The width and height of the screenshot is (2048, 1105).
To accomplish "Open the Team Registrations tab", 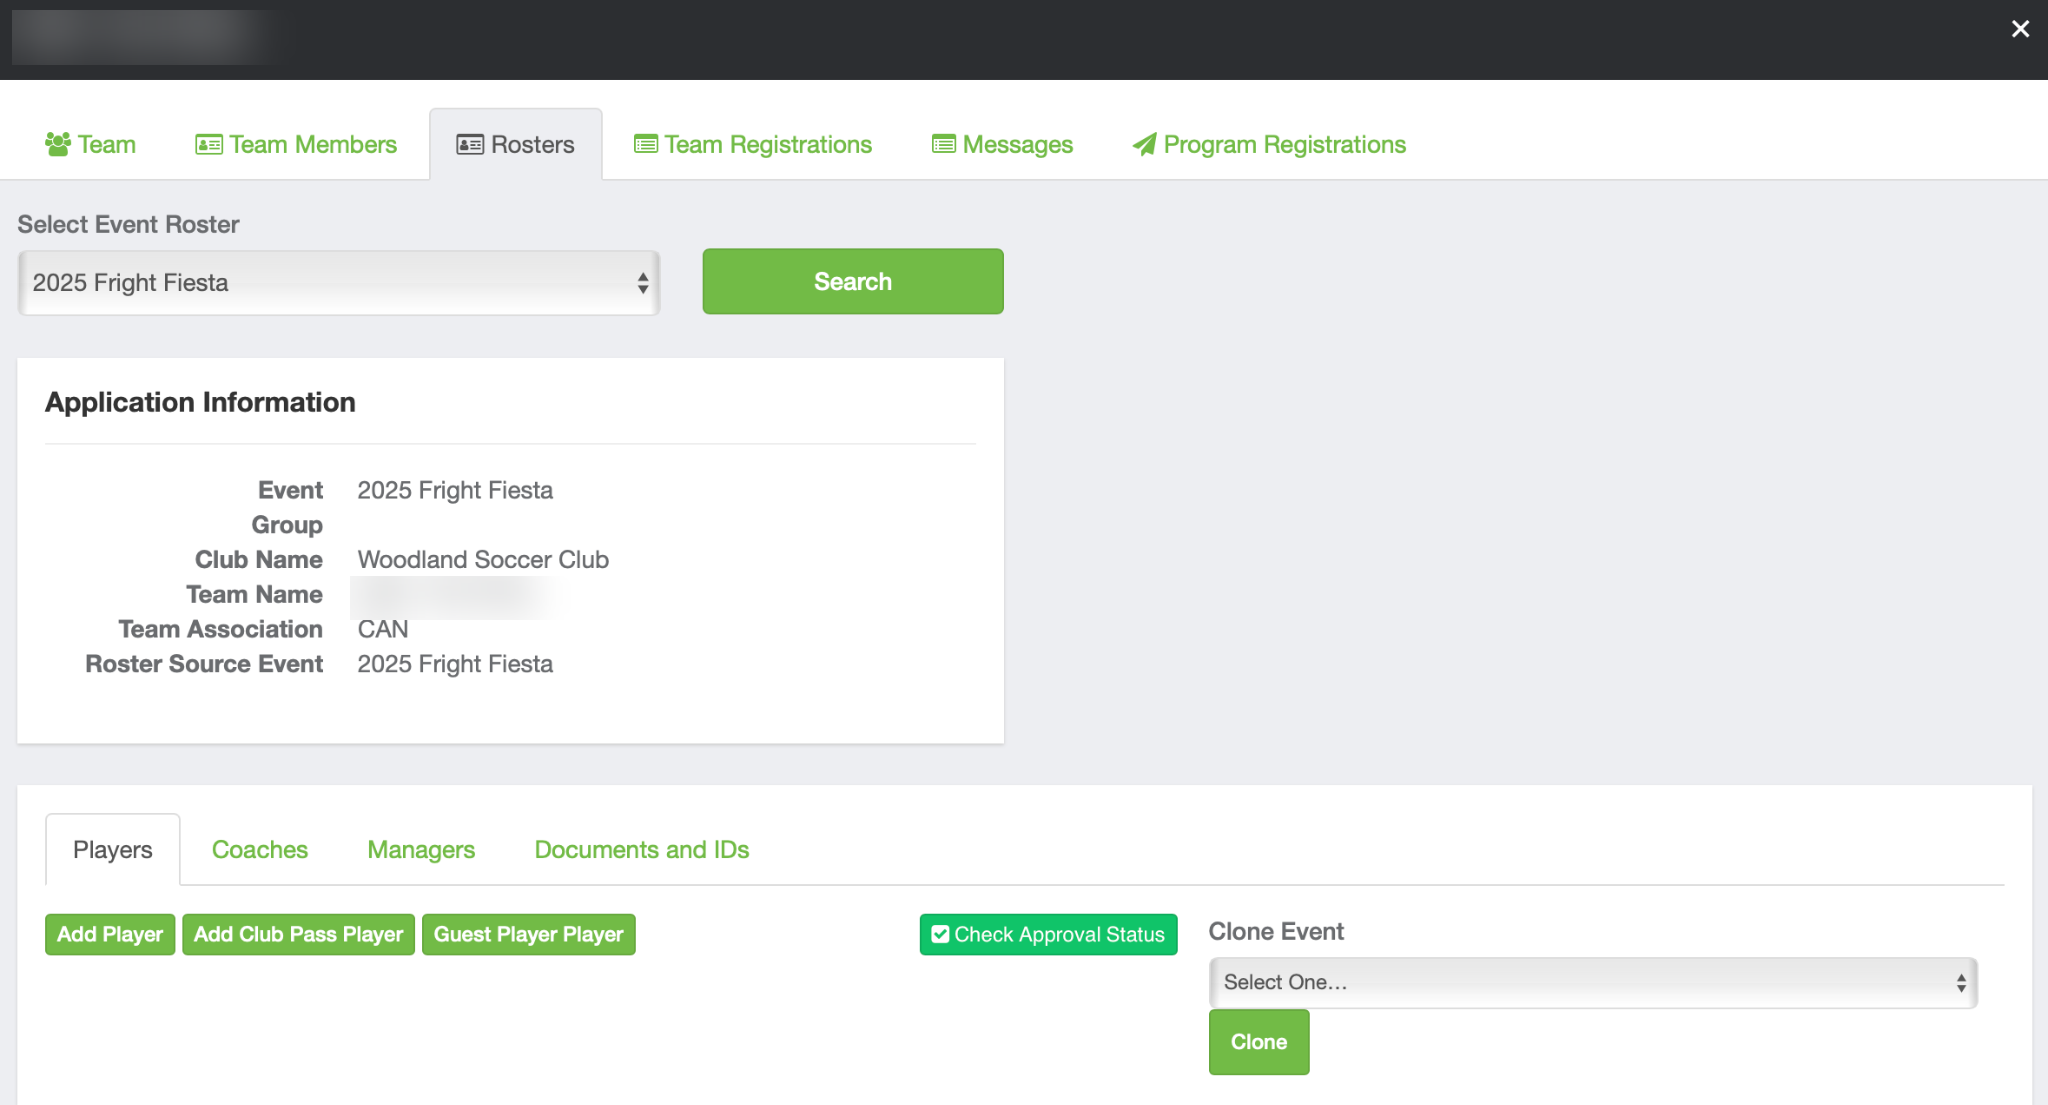I will coord(753,145).
